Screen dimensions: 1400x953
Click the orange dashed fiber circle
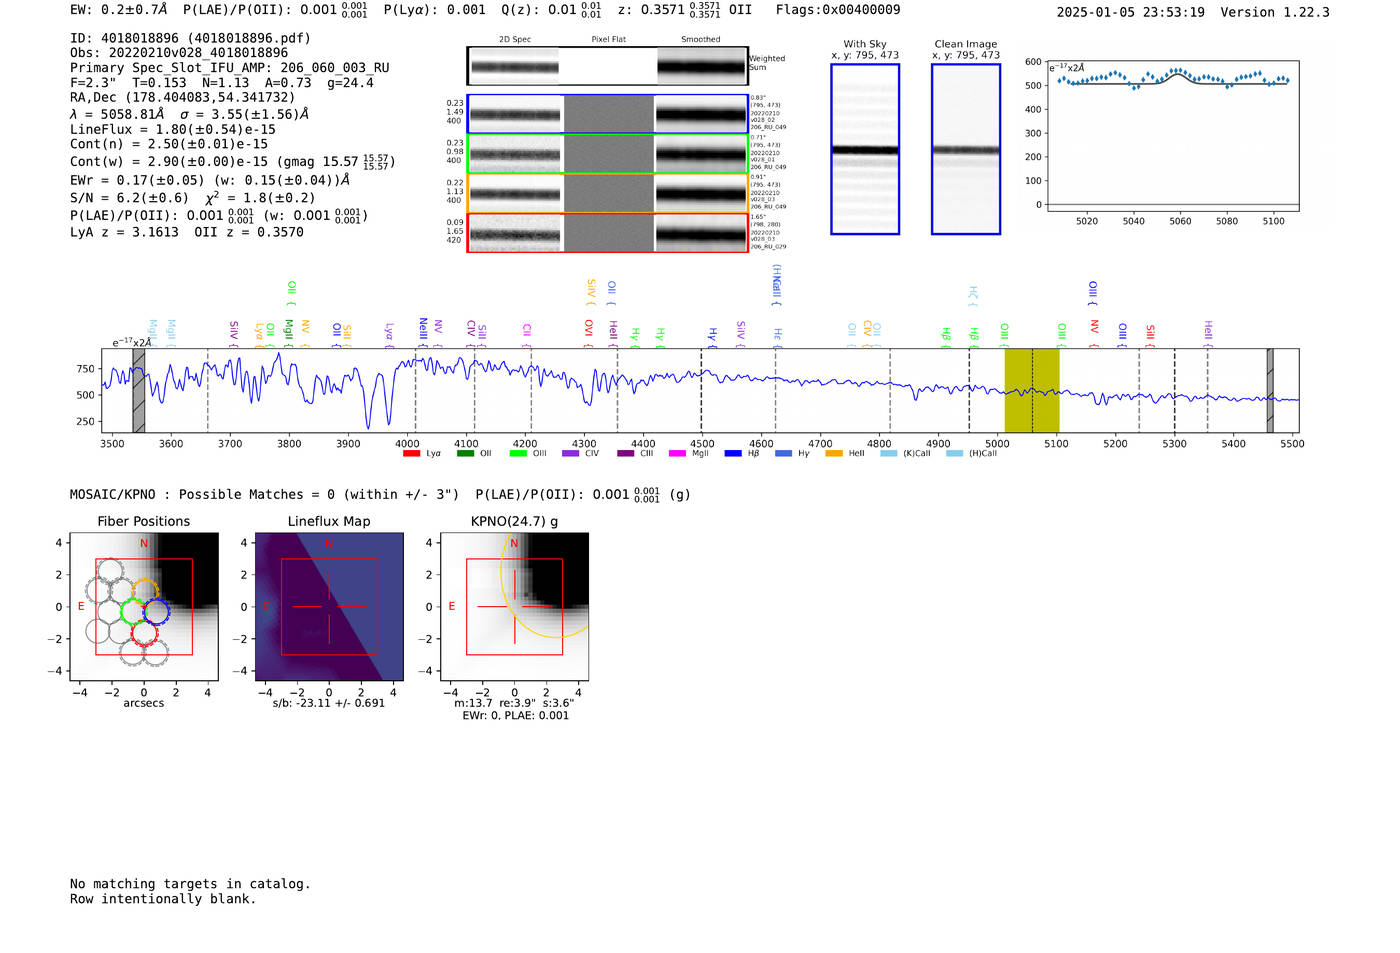(146, 591)
